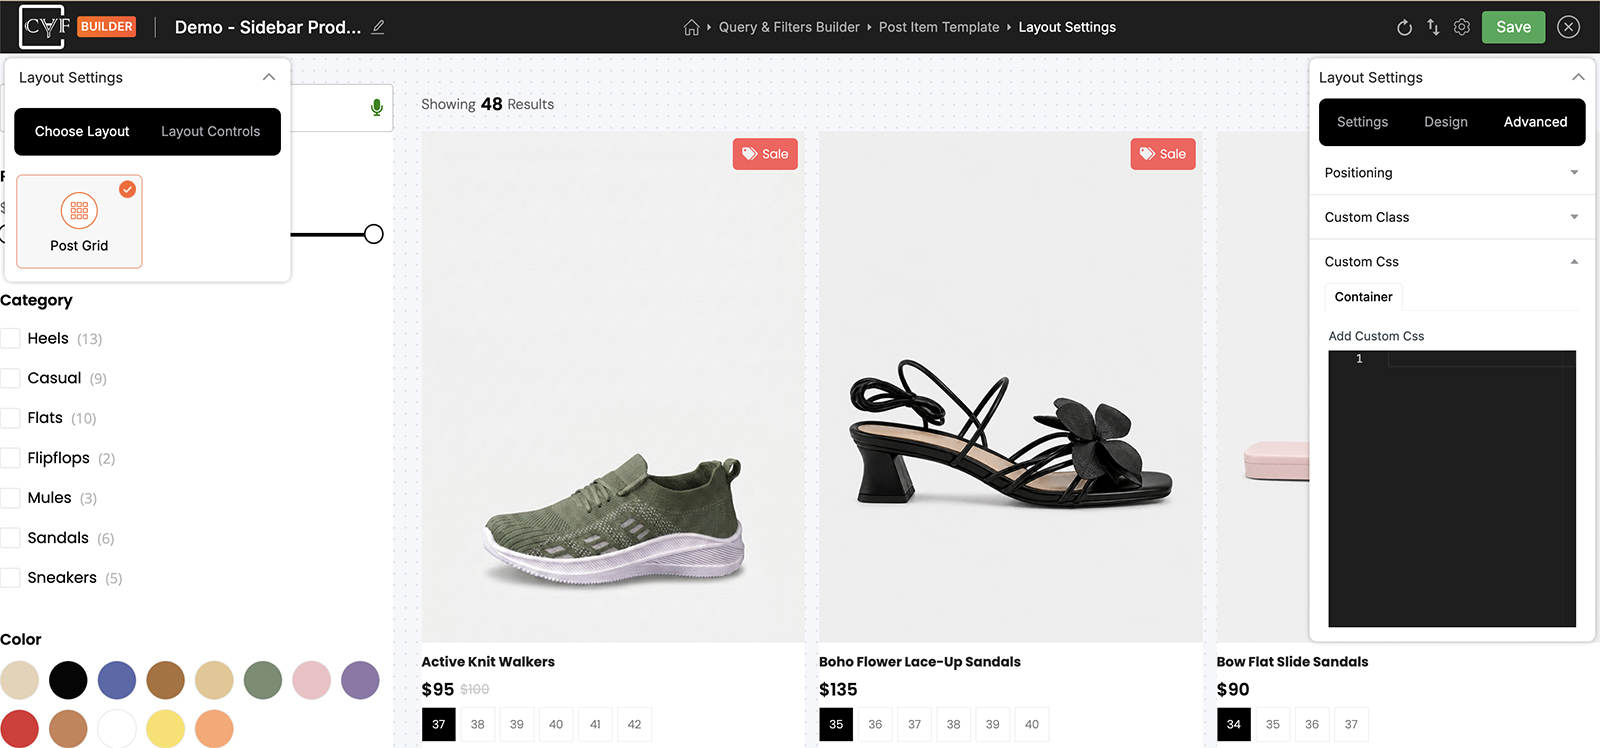Select the Post Grid layout icon
The image size is (1600, 748).
click(79, 221)
